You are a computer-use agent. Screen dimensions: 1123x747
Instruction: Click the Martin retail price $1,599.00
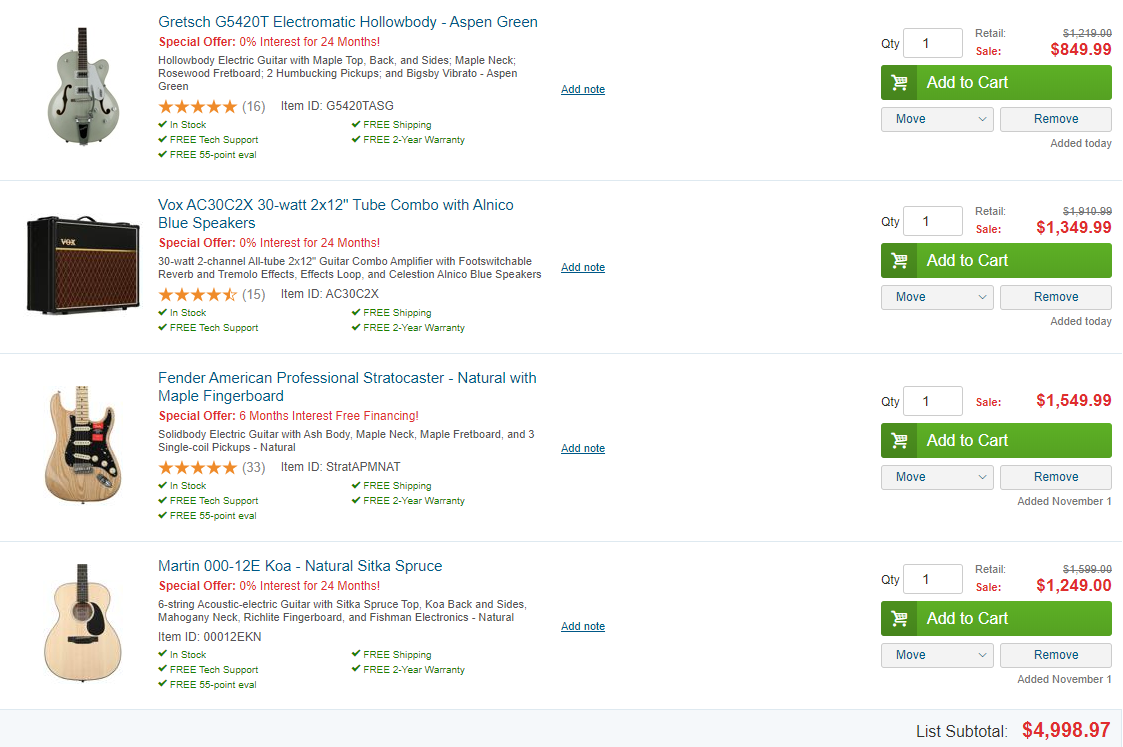click(x=1087, y=569)
